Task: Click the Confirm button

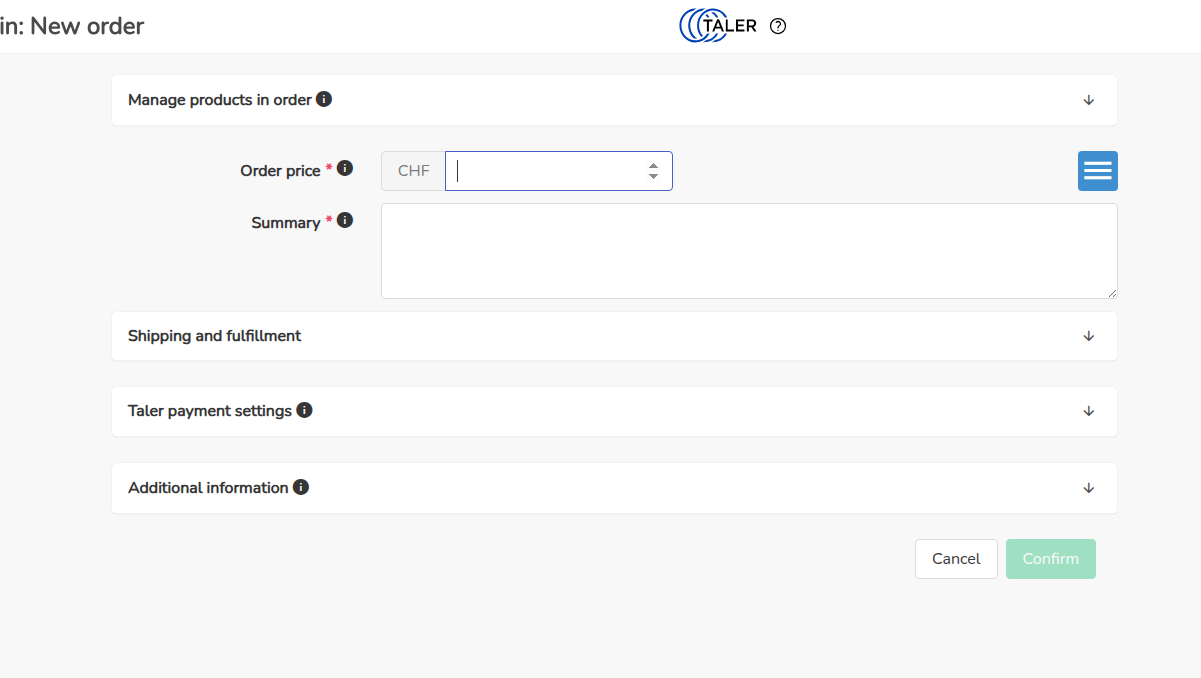Action: [x=1051, y=559]
